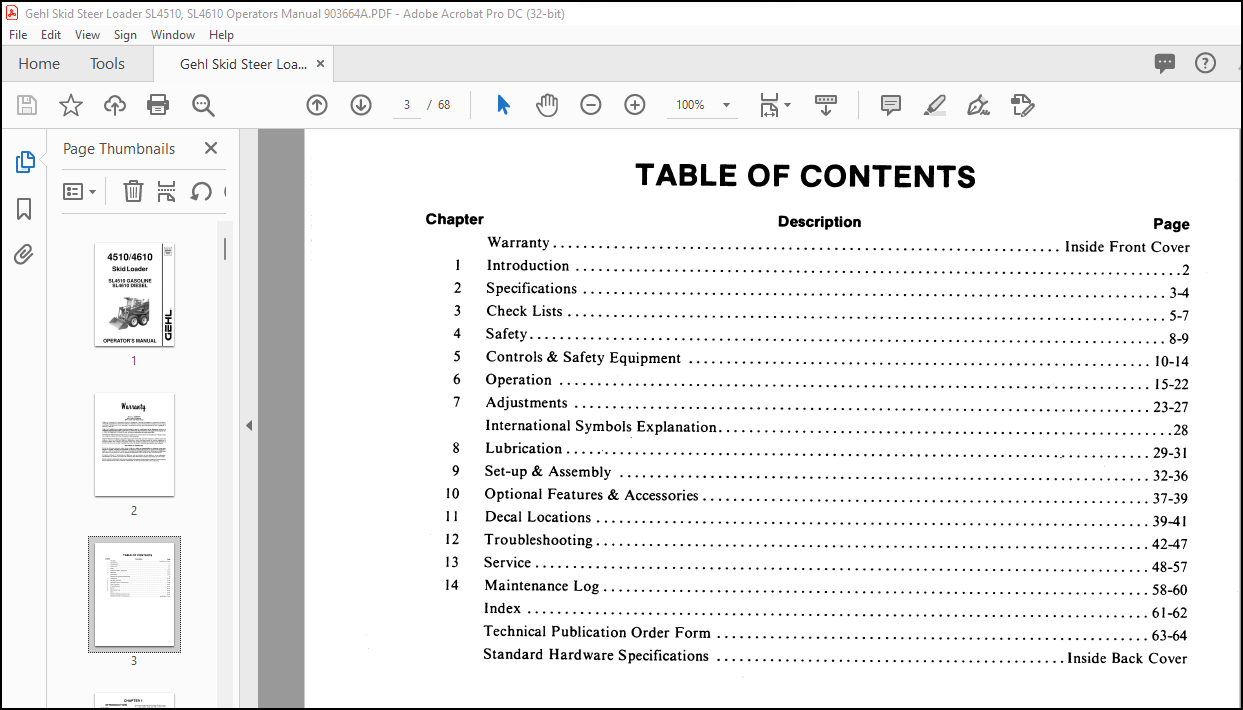Viewport: 1243px width, 710px height.
Task: Select the highlight text pen tool
Action: tap(935, 105)
